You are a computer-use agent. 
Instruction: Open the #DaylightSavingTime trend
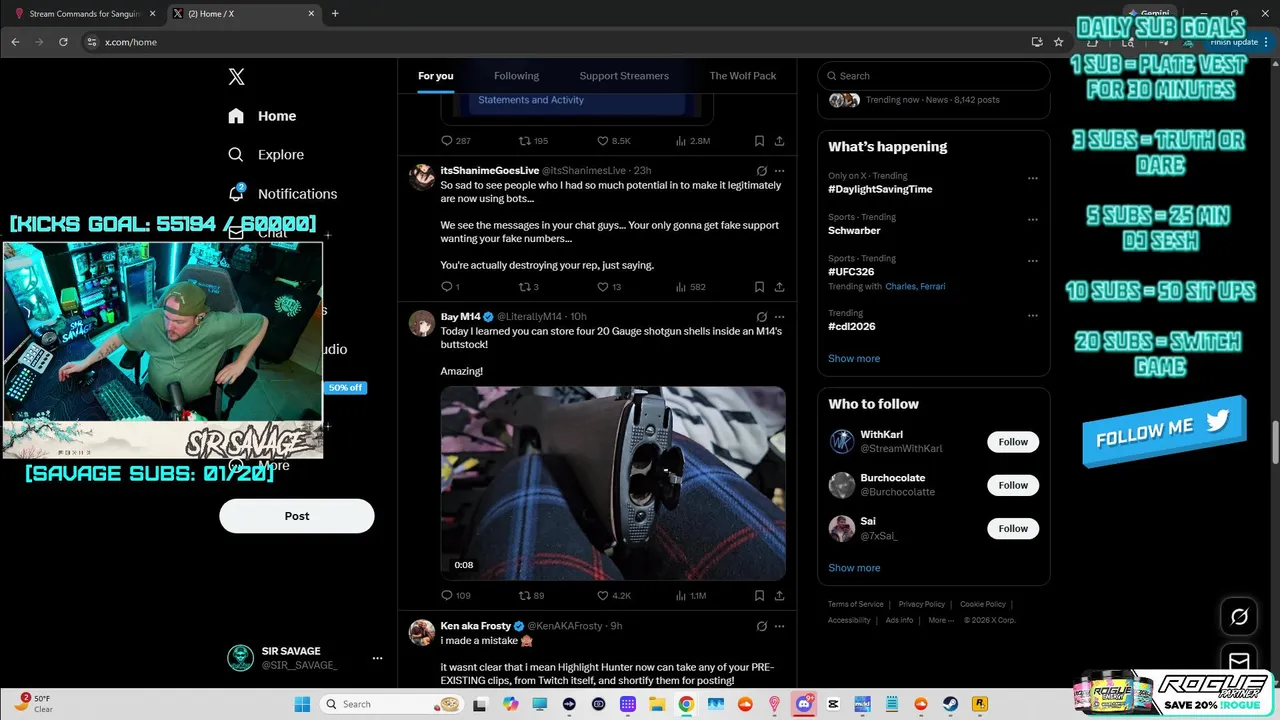[880, 189]
